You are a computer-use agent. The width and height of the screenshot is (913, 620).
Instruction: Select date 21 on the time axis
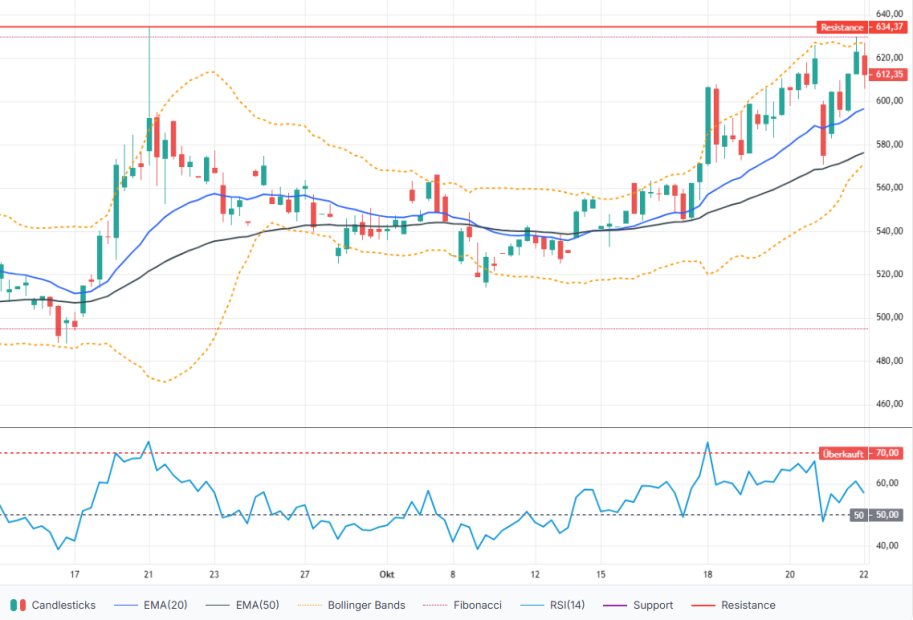coord(148,575)
